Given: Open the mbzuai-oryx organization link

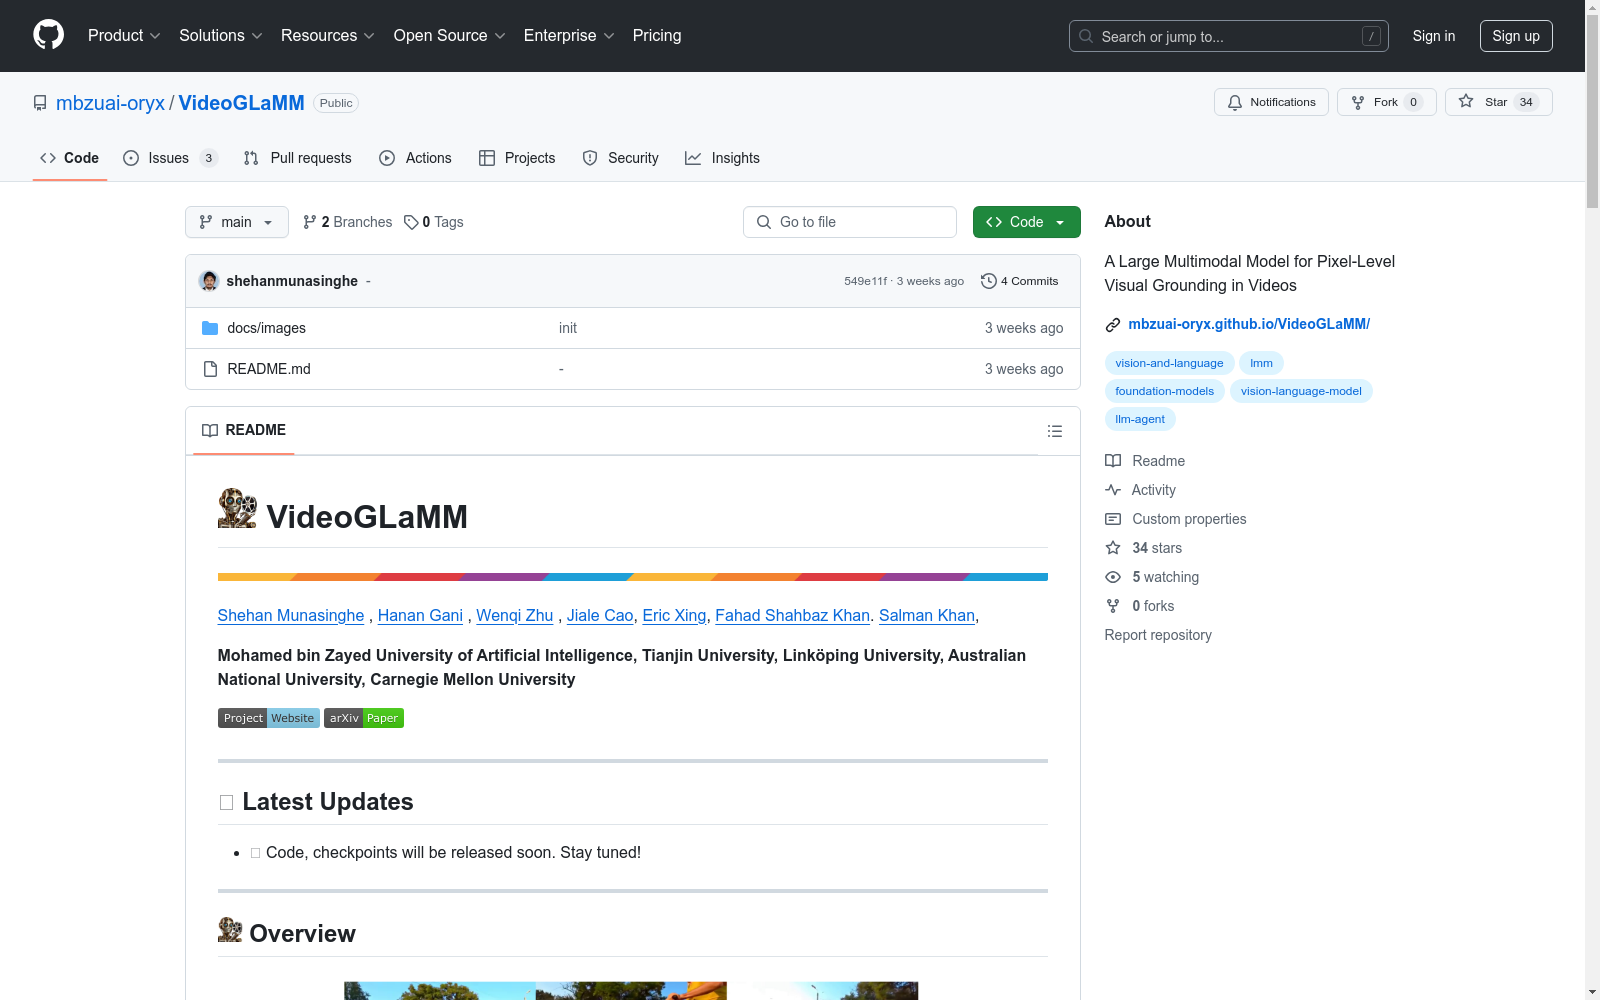Looking at the screenshot, I should tap(110, 103).
